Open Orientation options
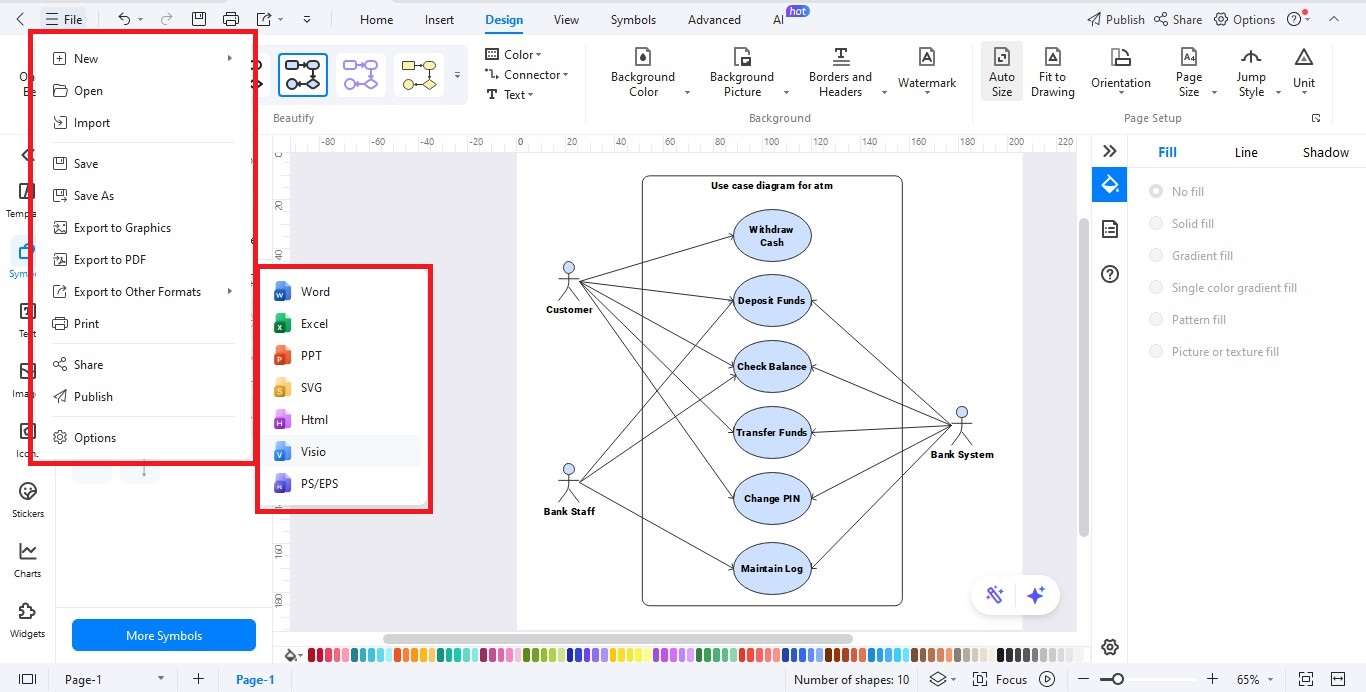Image resolution: width=1366 pixels, height=692 pixels. tap(1121, 72)
